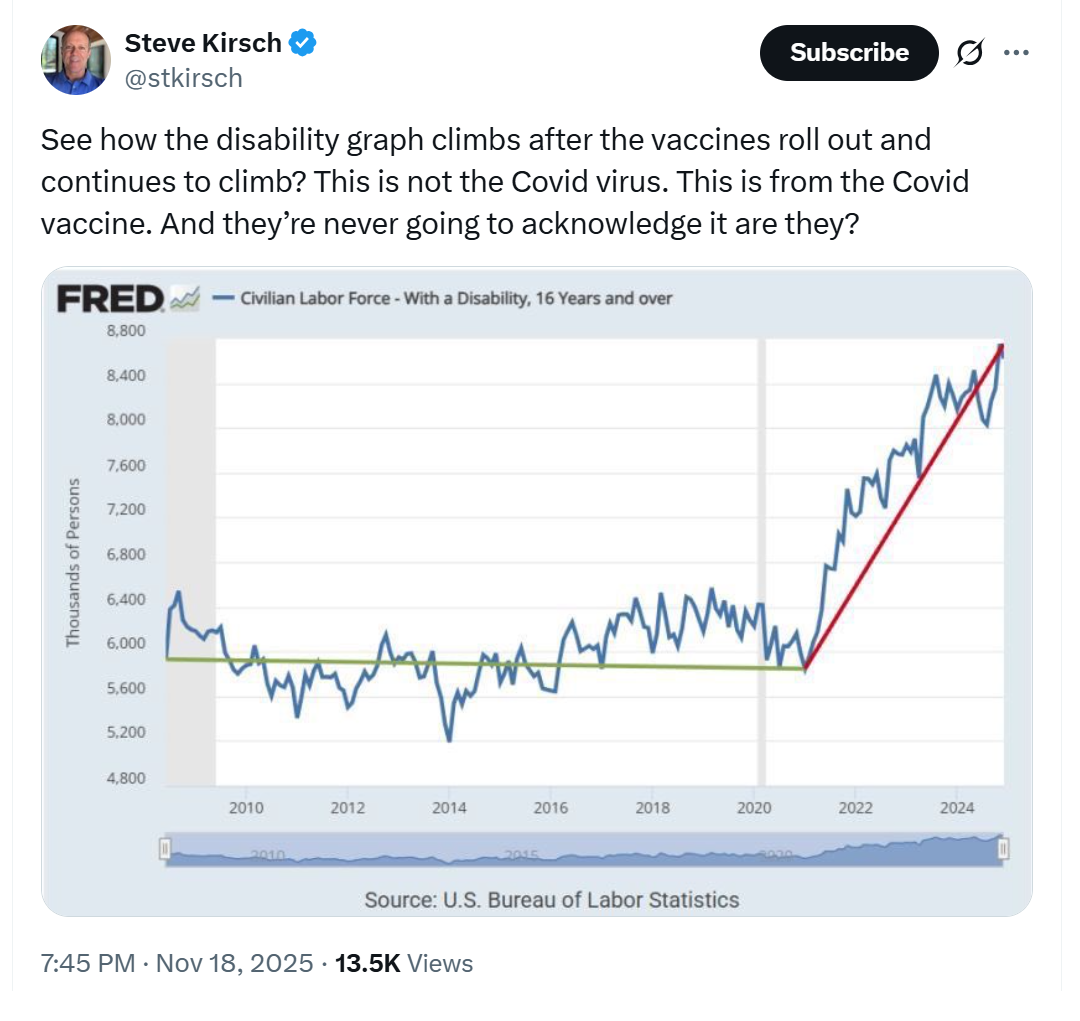Open the 7:45 PM Nov 18, 2025 timestamp
Image resolution: width=1080 pixels, height=1021 pixels.
point(177,963)
